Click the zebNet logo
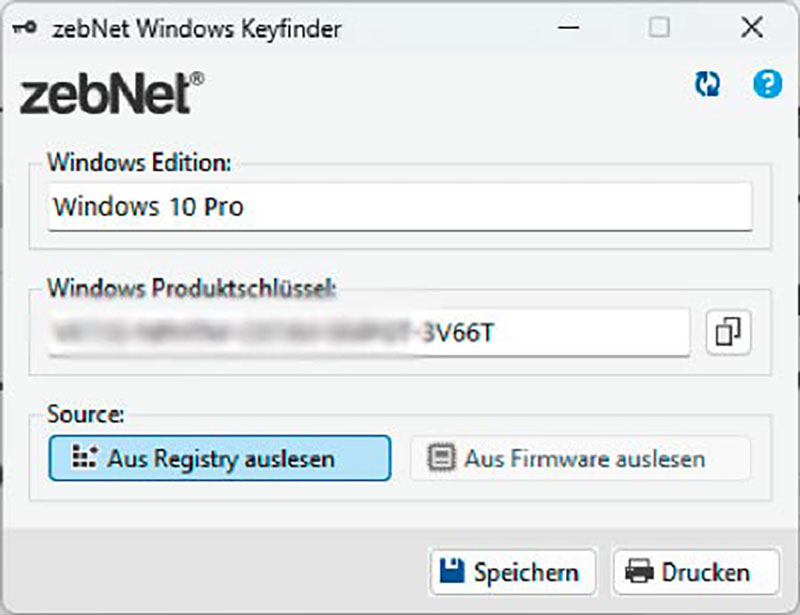Screen dimensions: 800x615 point(110,94)
